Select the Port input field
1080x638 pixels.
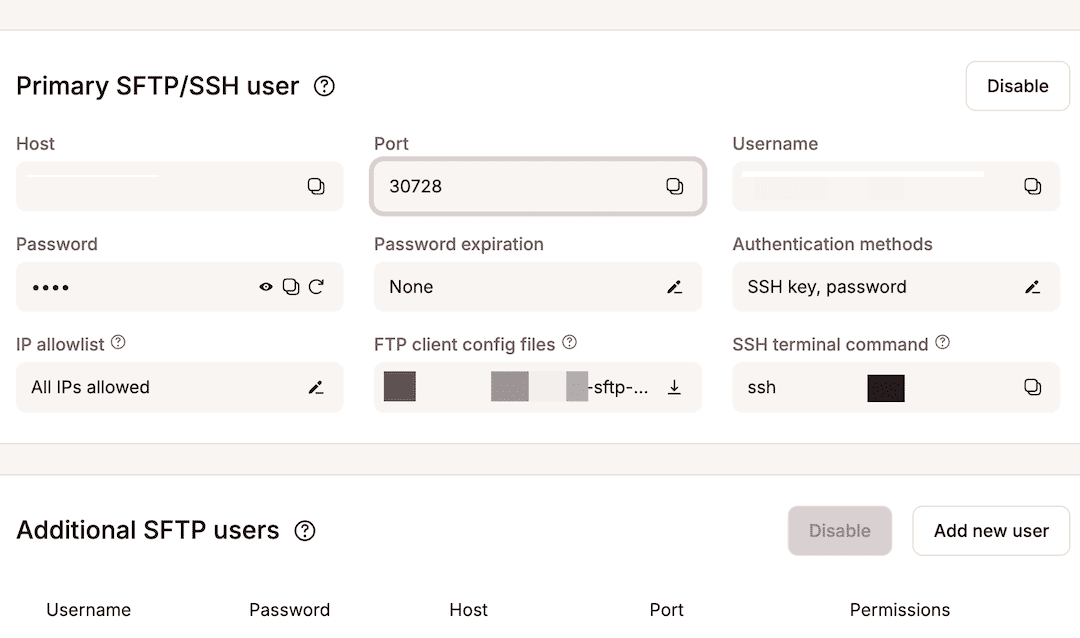tap(500, 186)
